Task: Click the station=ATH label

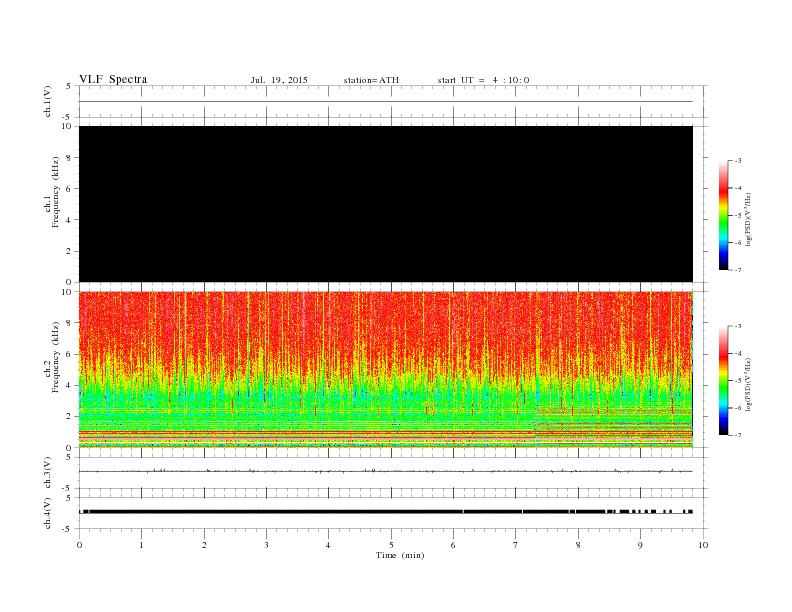Action: pyautogui.click(x=371, y=80)
